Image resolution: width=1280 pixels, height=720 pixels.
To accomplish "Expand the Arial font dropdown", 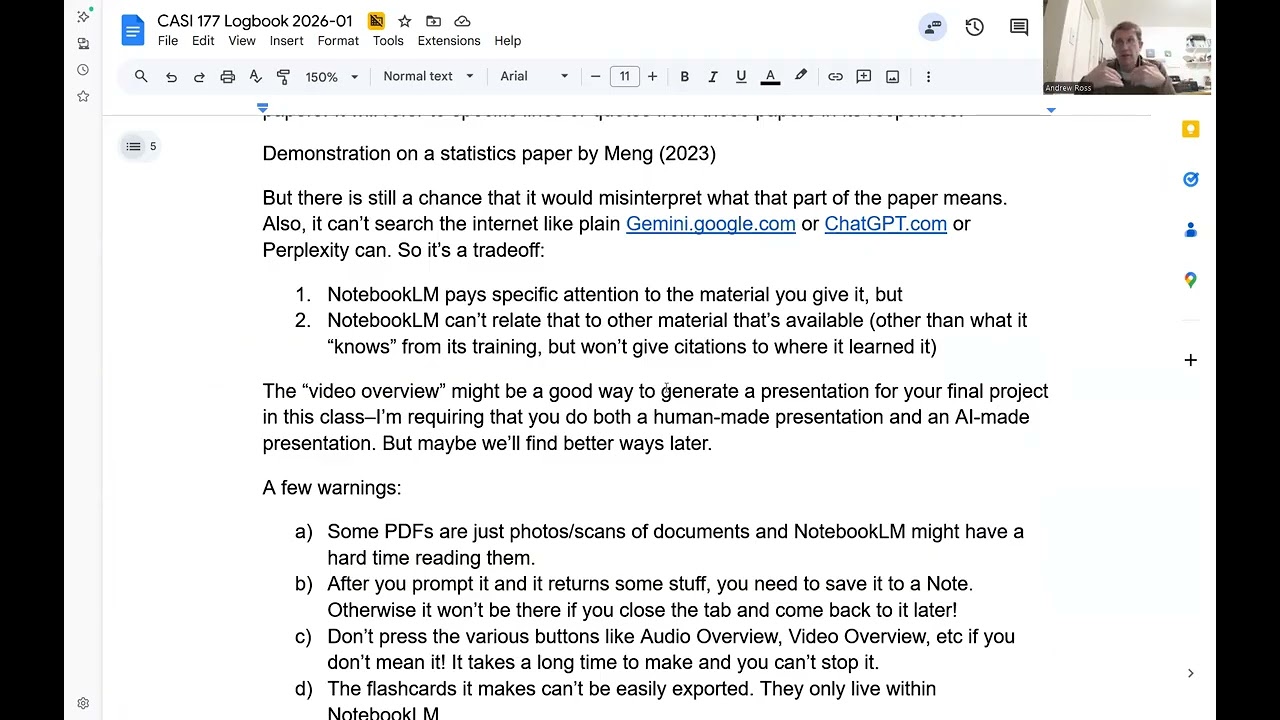I will pyautogui.click(x=534, y=76).
